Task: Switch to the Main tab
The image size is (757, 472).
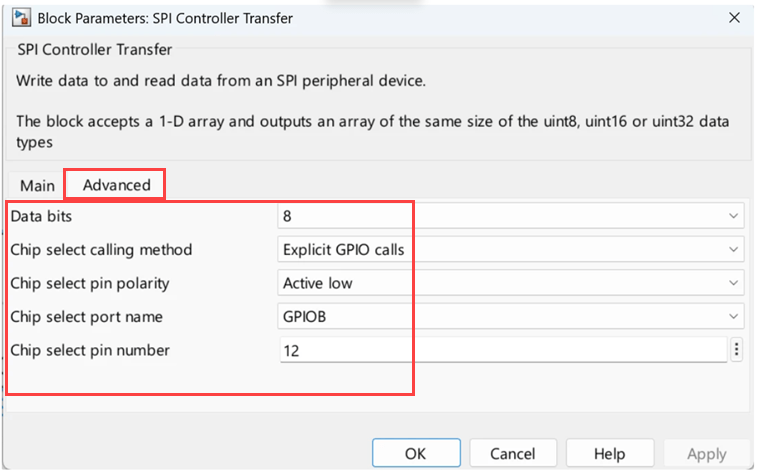Action: point(37,185)
